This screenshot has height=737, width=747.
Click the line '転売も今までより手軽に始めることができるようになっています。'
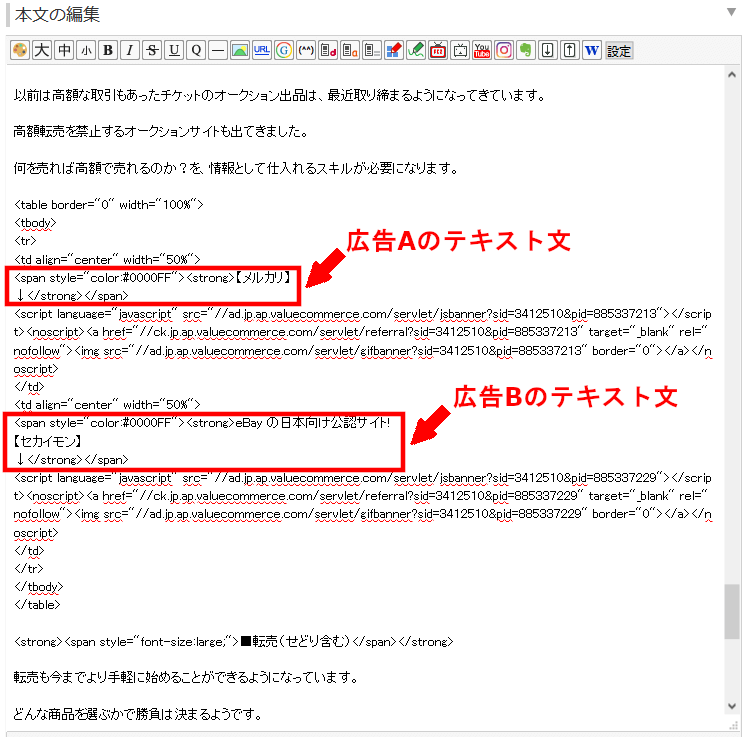[186, 677]
